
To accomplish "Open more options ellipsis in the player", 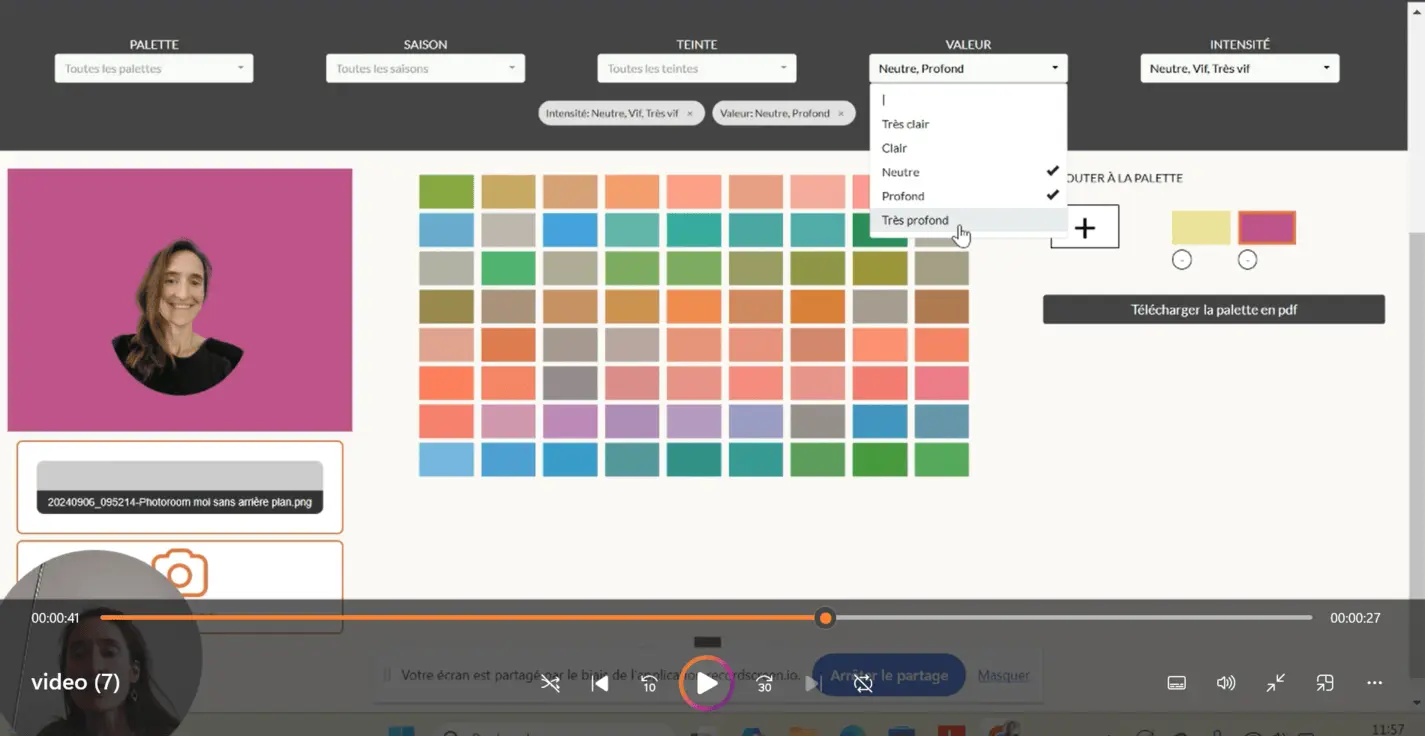I will click(x=1374, y=683).
